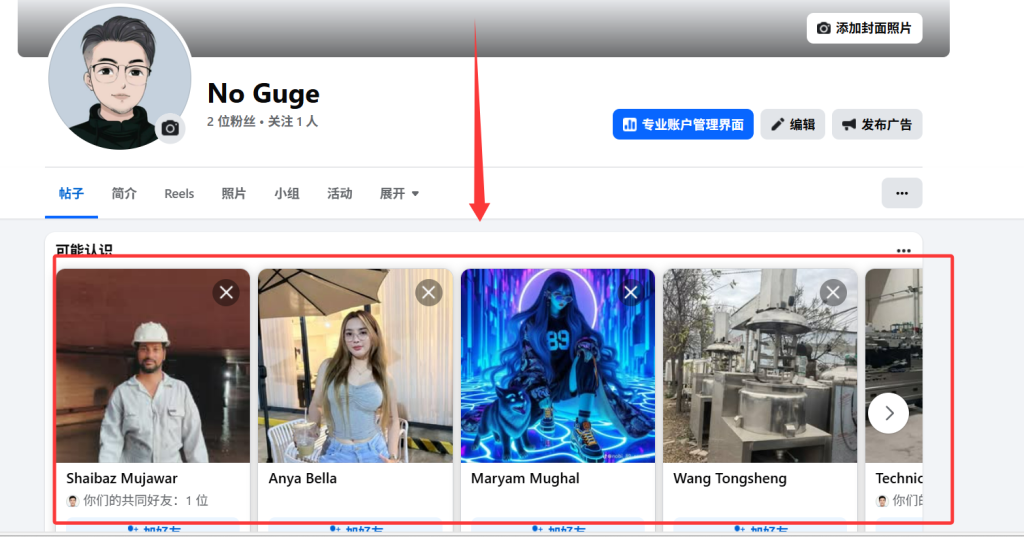Click the Shaibaz Mujawar name link
Screen dimensions: 1024x537
(122, 478)
